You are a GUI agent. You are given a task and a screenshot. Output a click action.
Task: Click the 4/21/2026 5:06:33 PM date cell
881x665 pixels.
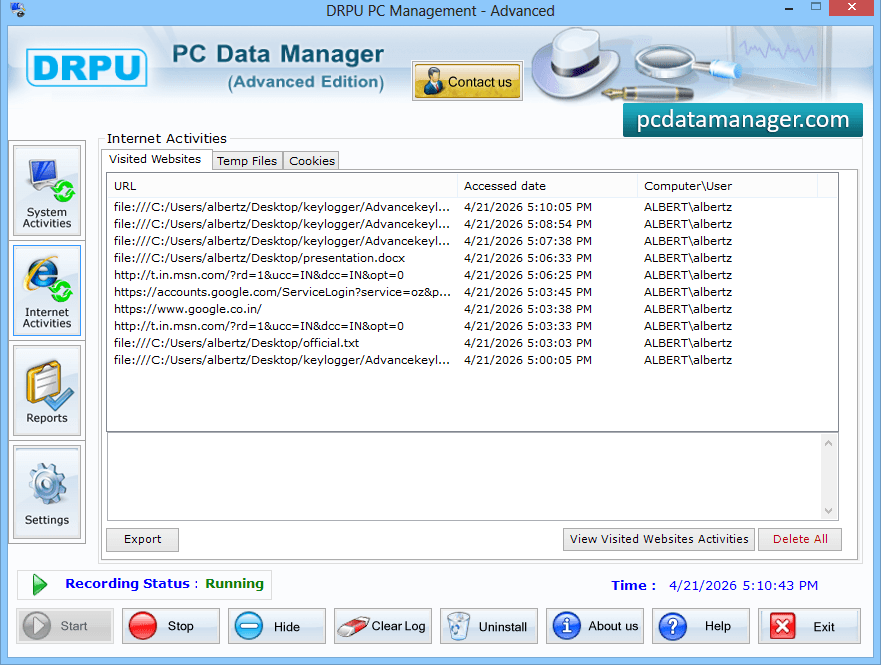pyautogui.click(x=528, y=258)
